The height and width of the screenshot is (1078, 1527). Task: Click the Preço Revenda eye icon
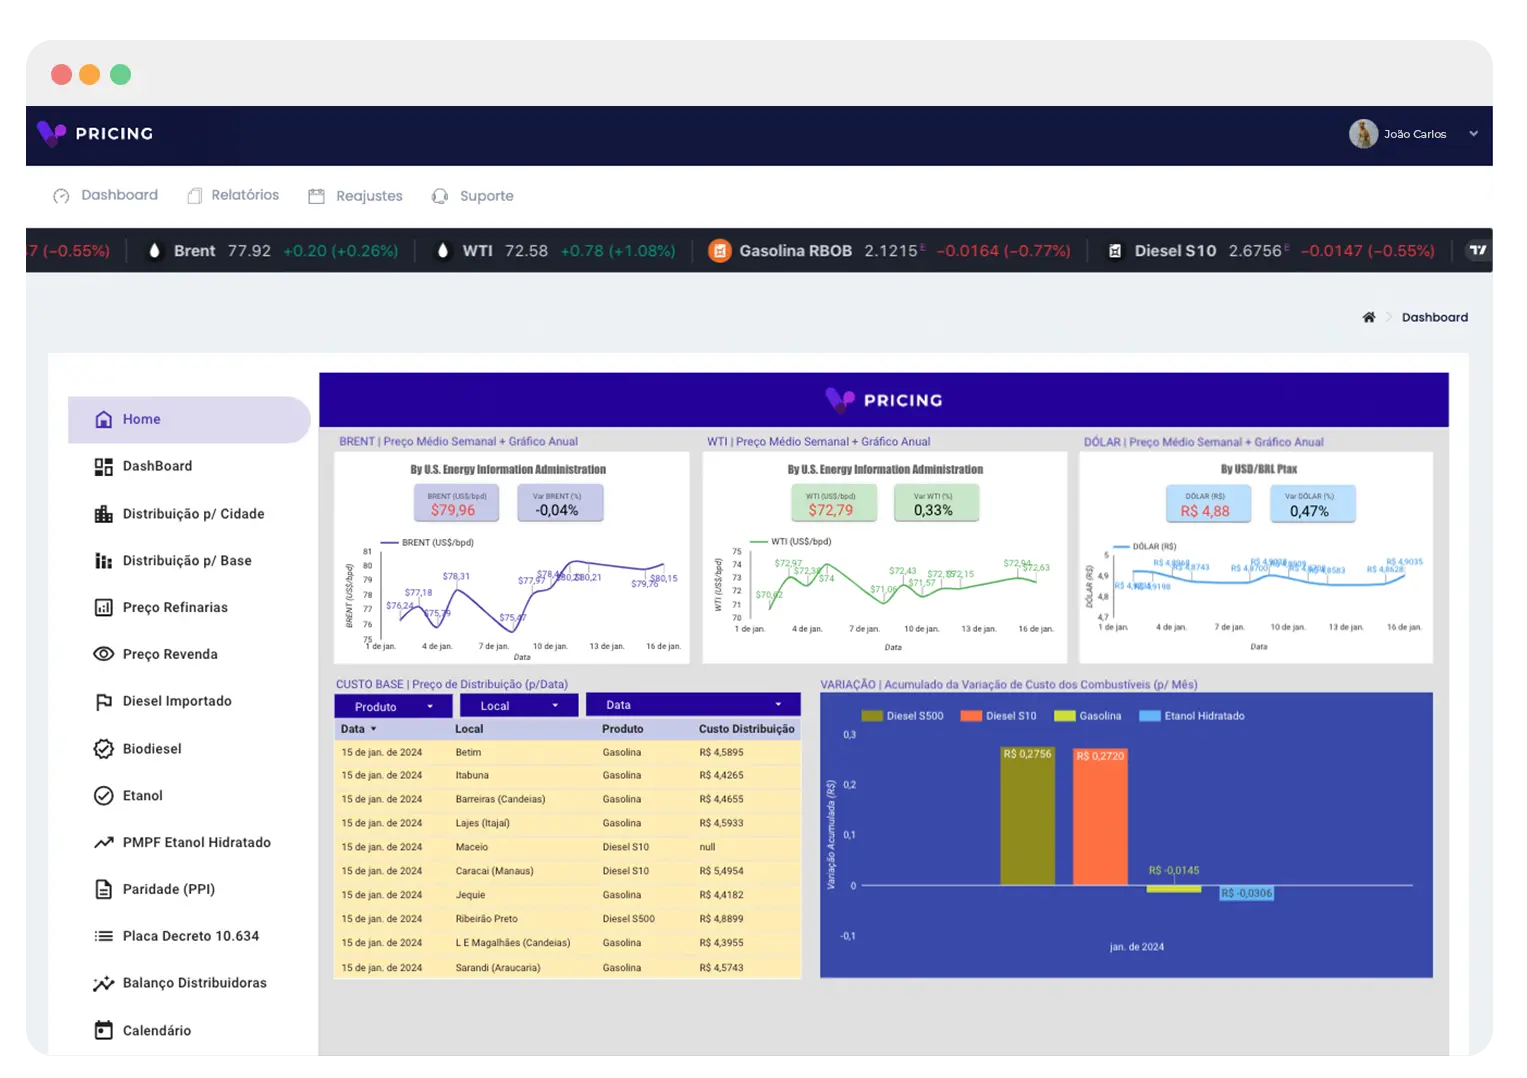pos(103,654)
